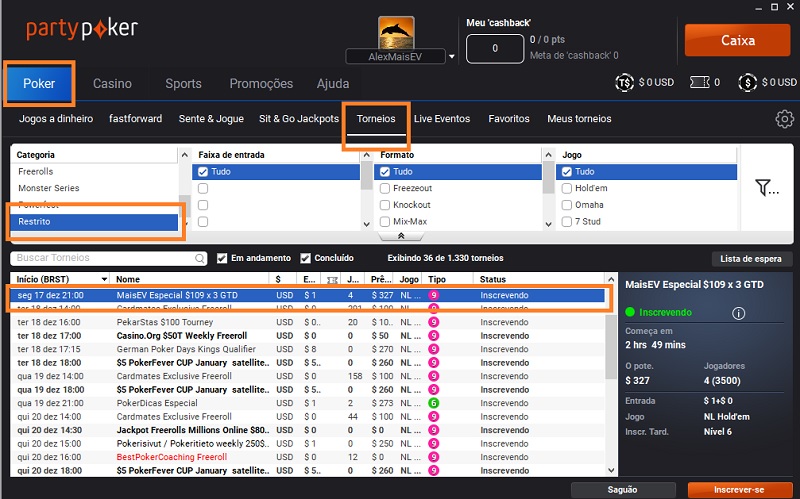The image size is (800, 499).
Task: Click the tournament list scroll-down arrow
Action: pos(611,470)
